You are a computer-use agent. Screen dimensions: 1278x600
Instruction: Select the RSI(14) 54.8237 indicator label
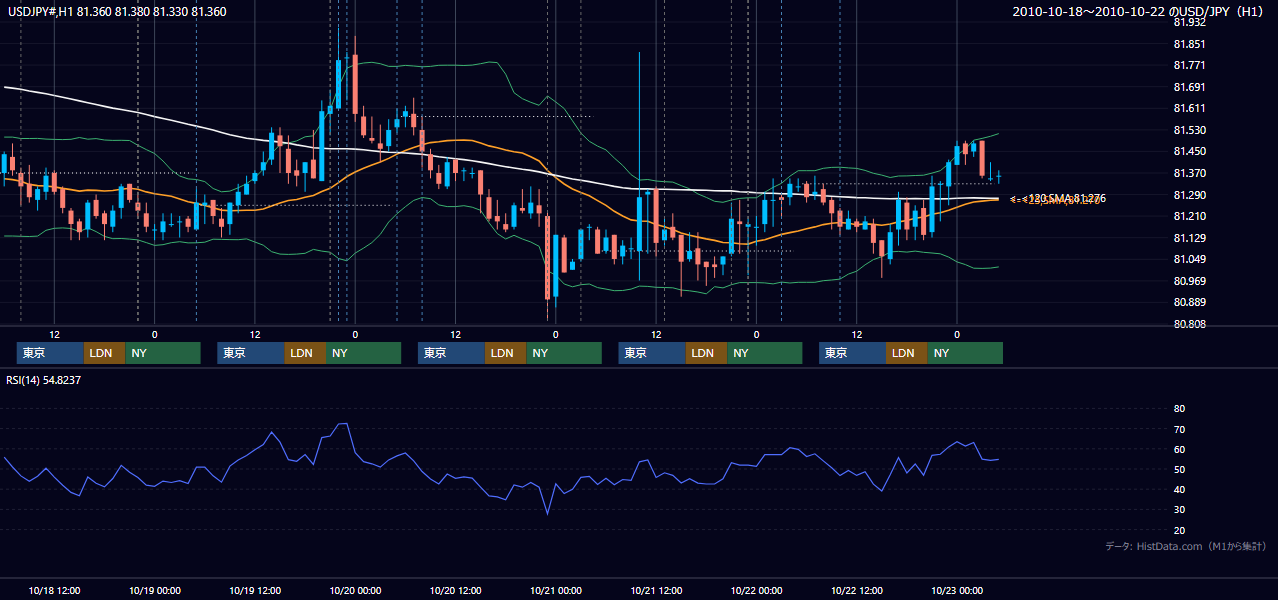coord(43,380)
